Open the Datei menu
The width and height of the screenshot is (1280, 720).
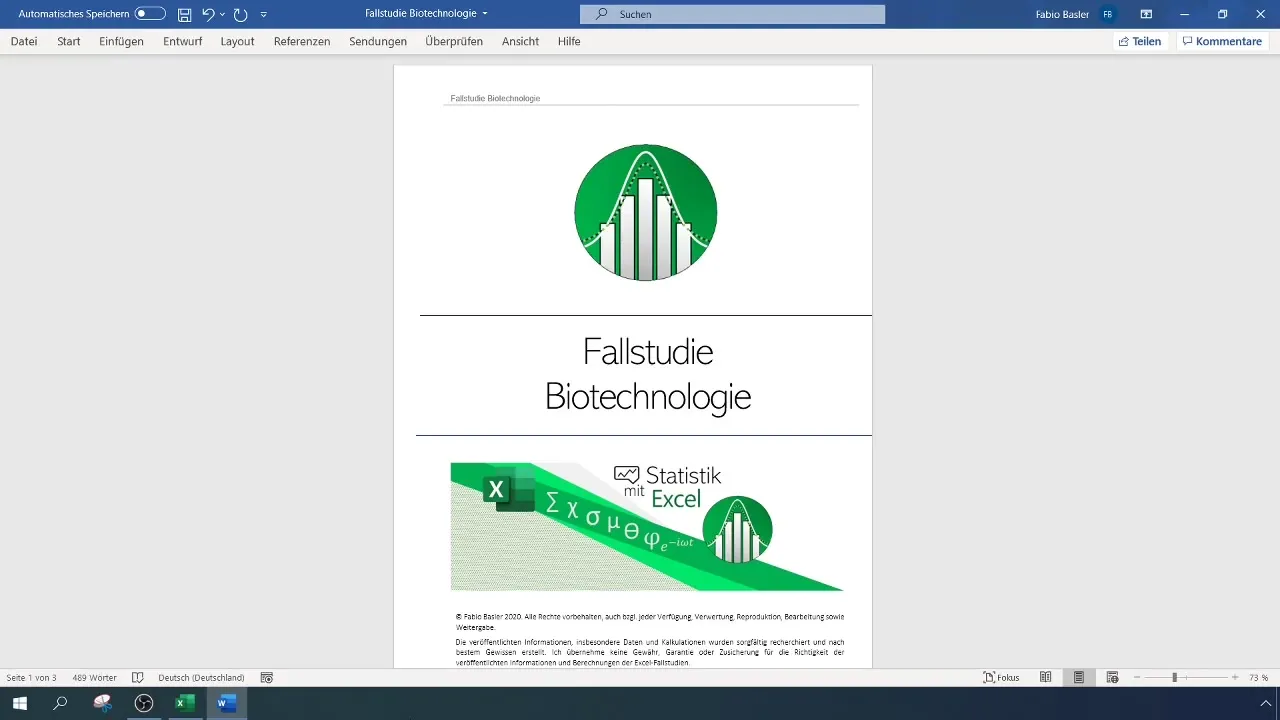[24, 41]
